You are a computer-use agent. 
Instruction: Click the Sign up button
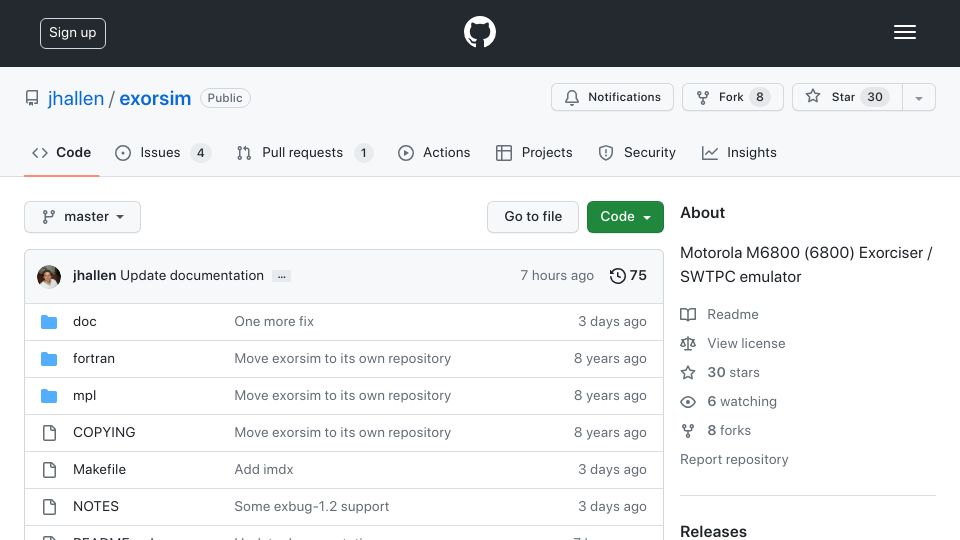click(x=73, y=33)
